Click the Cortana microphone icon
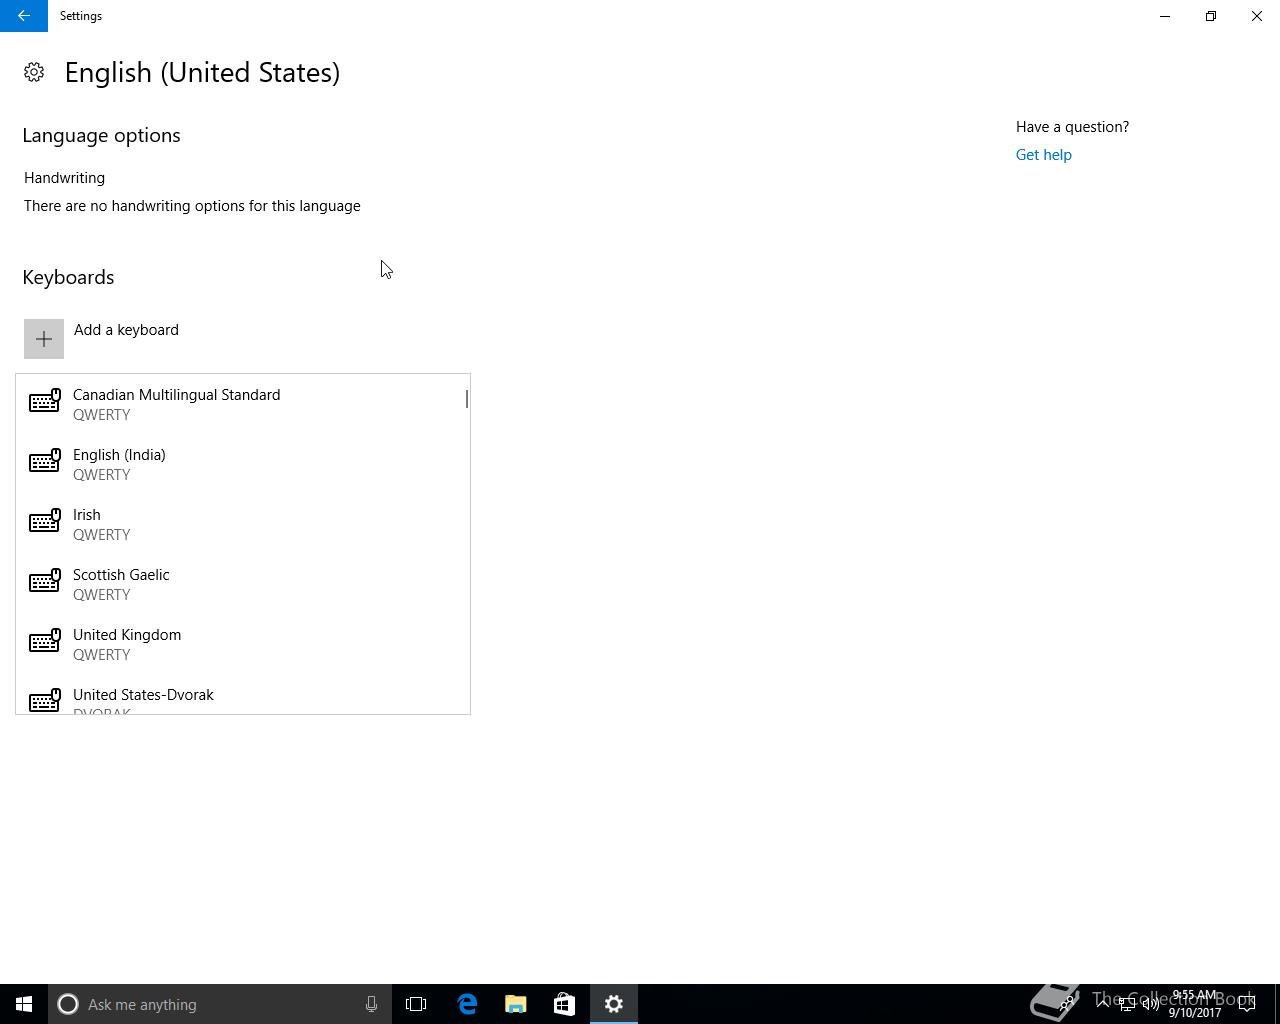This screenshot has width=1280, height=1024. (x=371, y=1004)
